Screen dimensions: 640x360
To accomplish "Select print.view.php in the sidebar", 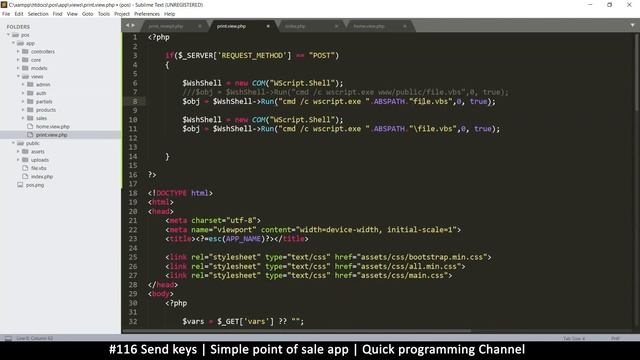I will 51,135.
